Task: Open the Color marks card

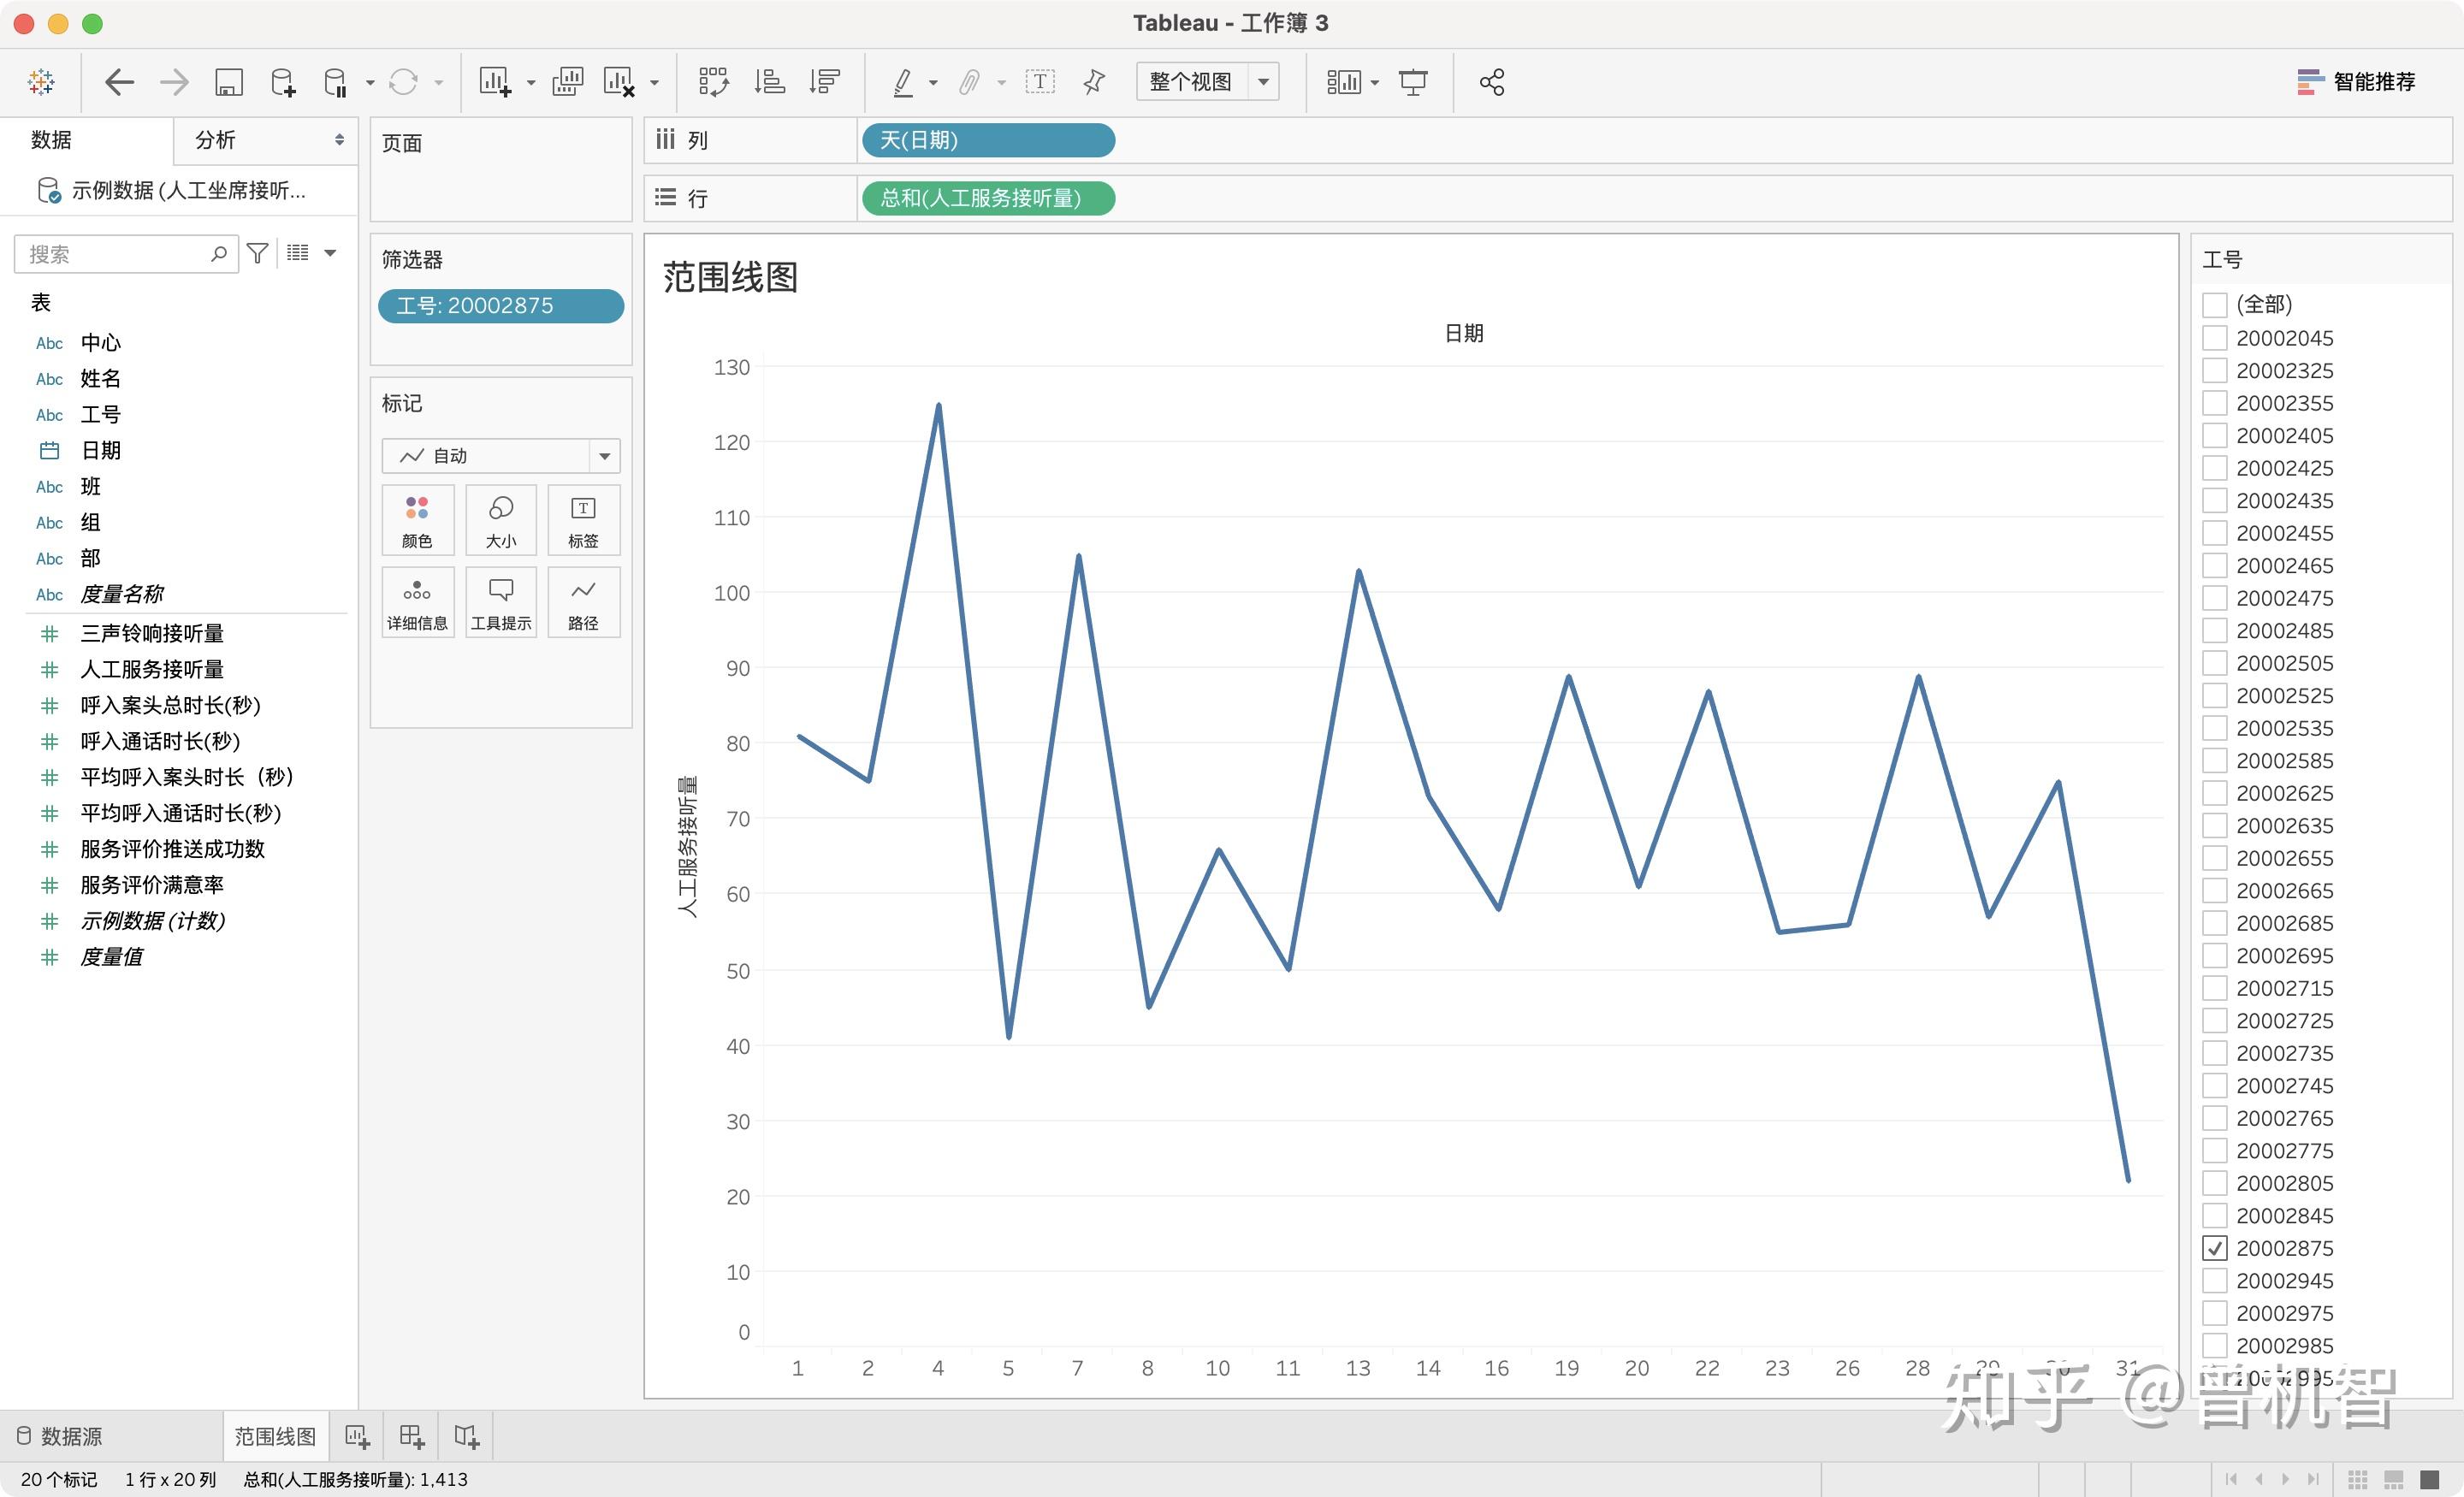Action: (417, 520)
